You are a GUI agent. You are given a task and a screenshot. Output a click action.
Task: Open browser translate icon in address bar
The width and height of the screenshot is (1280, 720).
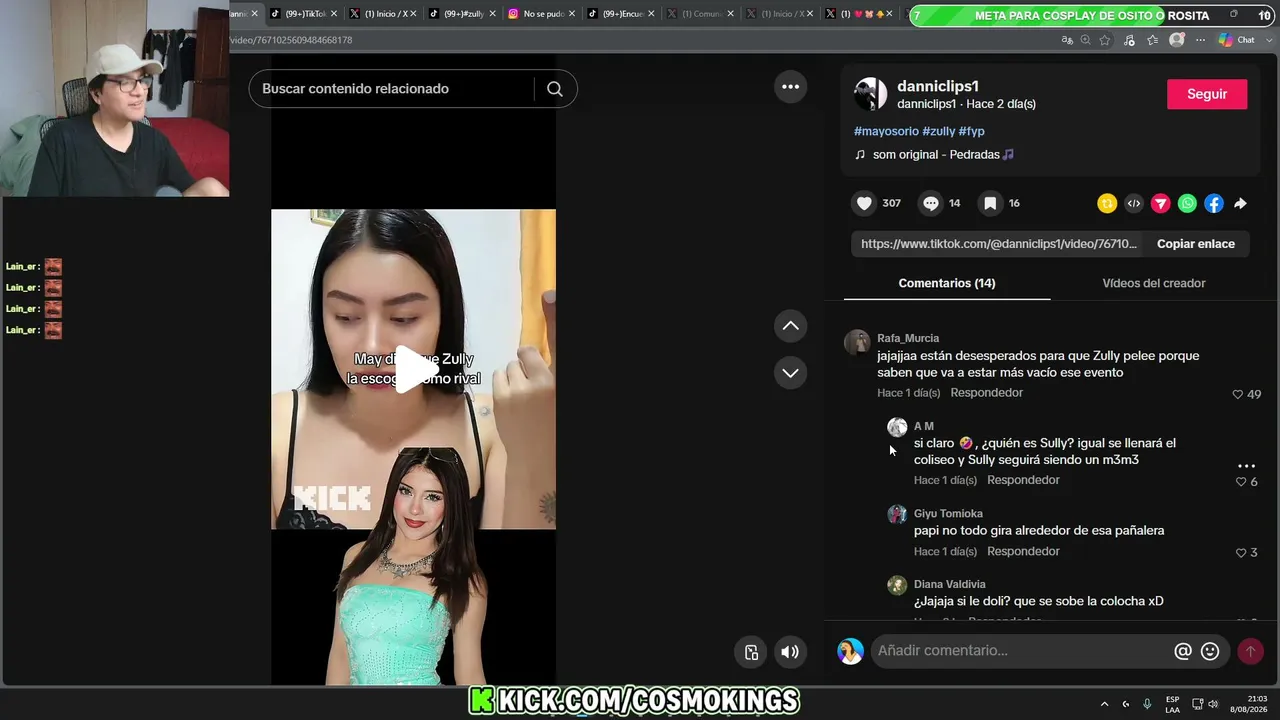coord(1067,40)
